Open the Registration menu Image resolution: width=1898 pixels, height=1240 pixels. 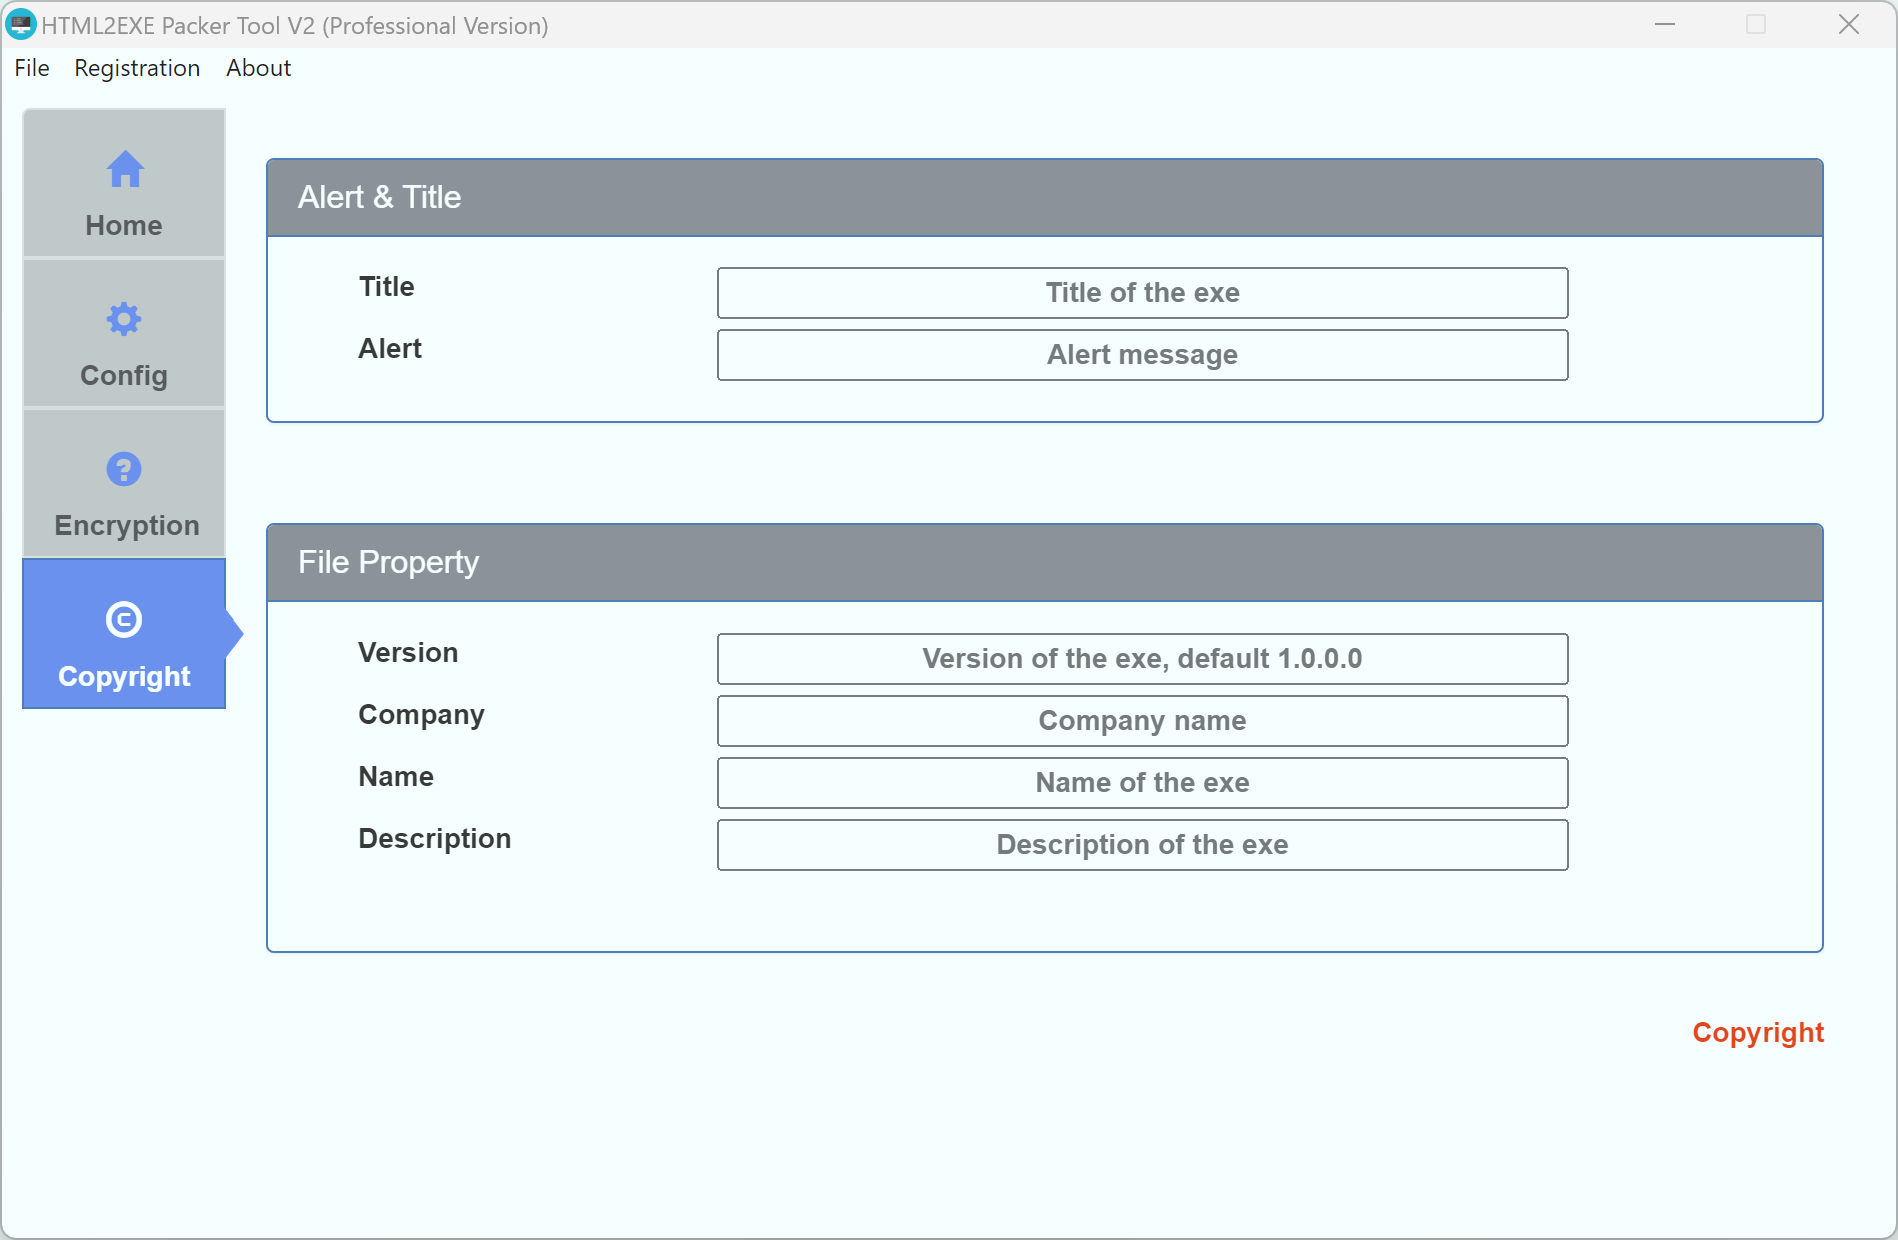(137, 68)
